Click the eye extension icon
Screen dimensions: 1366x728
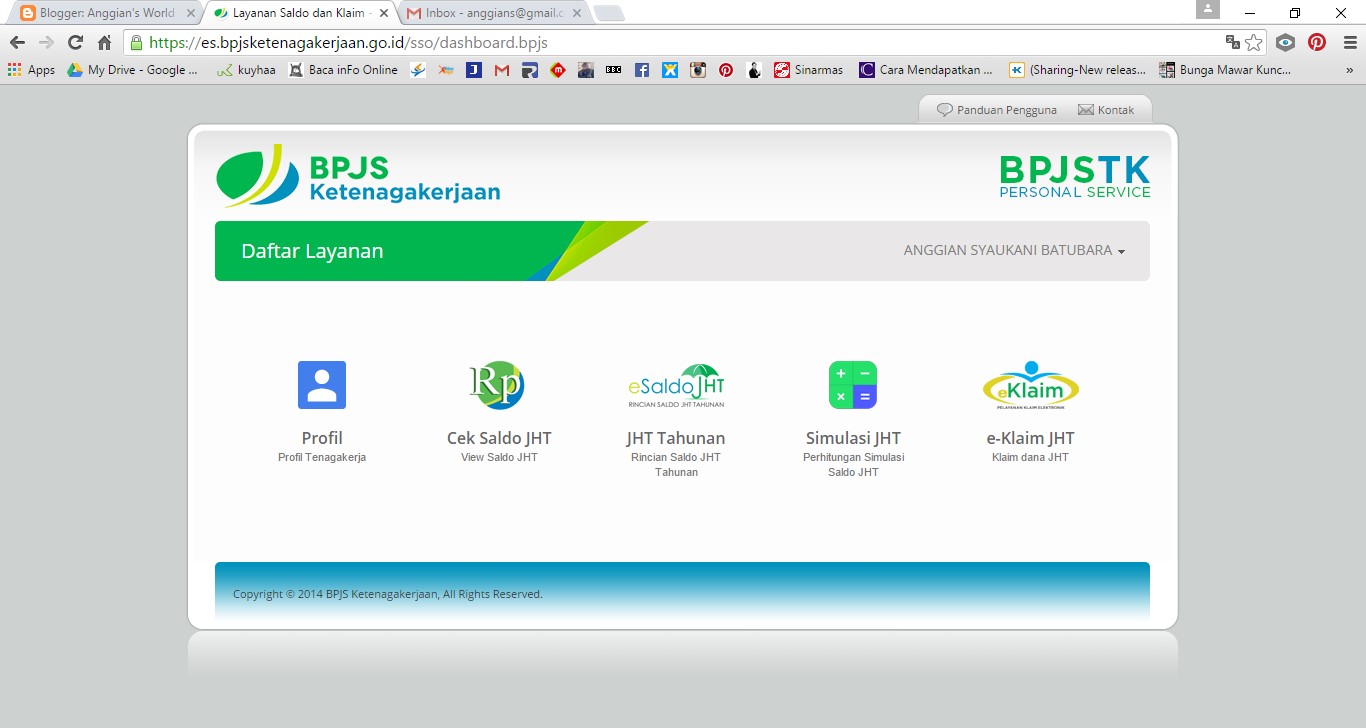(1286, 43)
